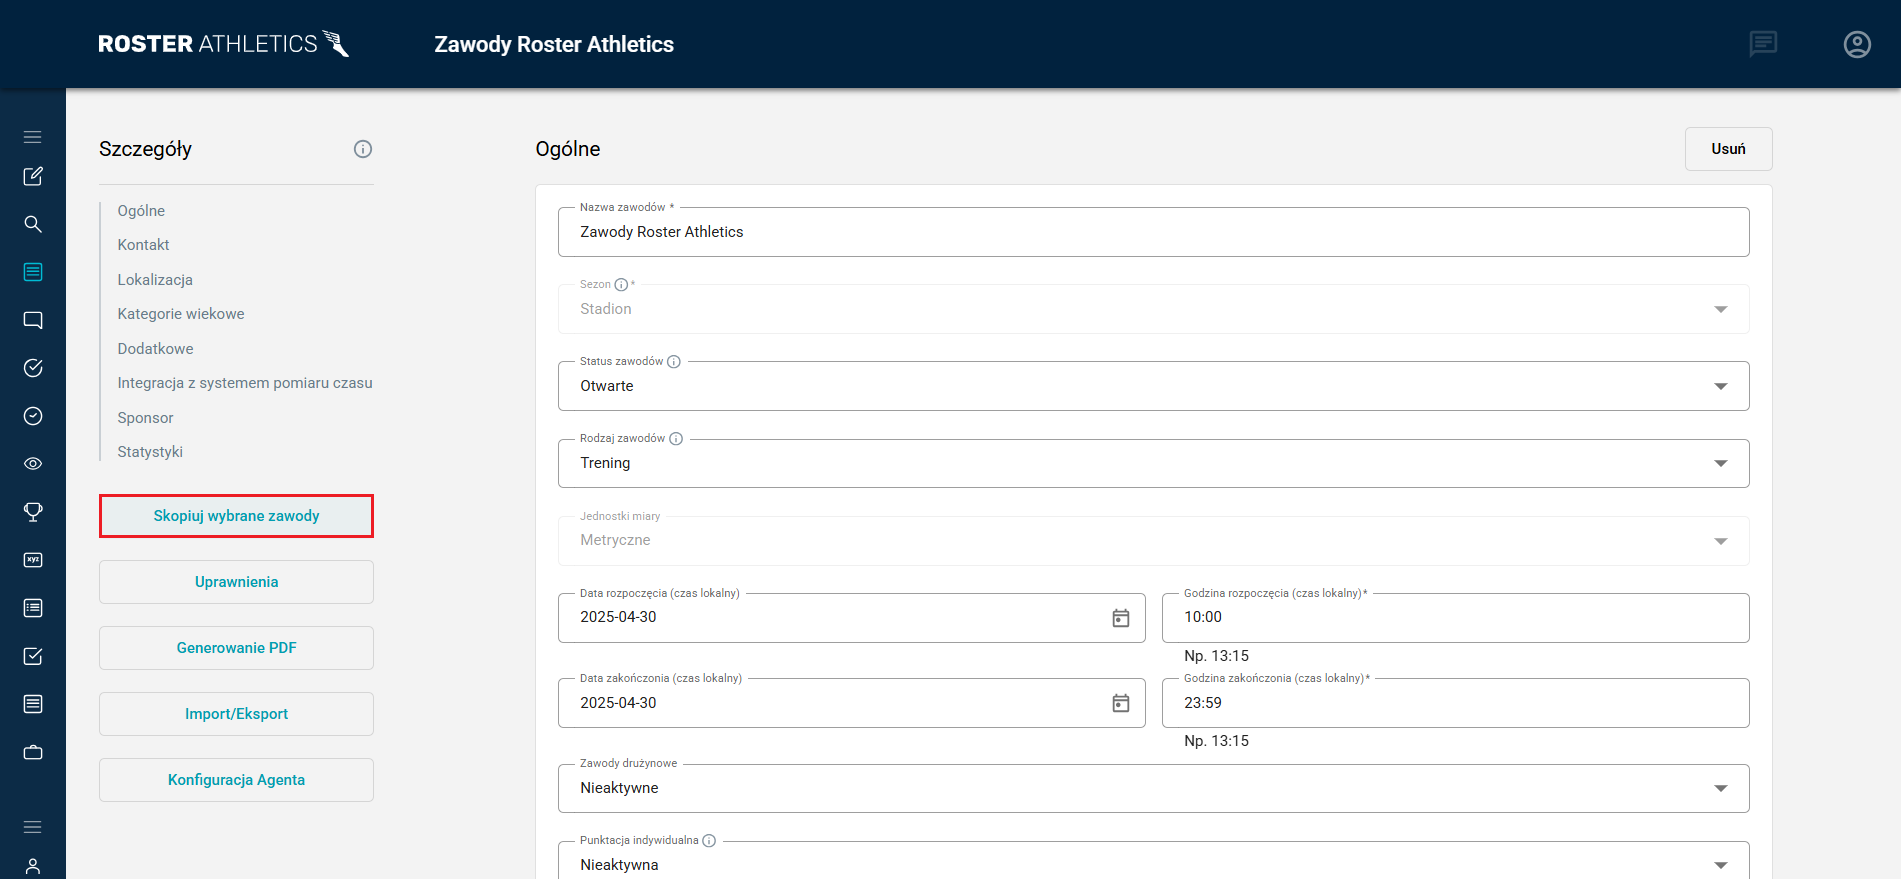Image resolution: width=1901 pixels, height=879 pixels.
Task: Click the Usuń button
Action: click(x=1728, y=149)
